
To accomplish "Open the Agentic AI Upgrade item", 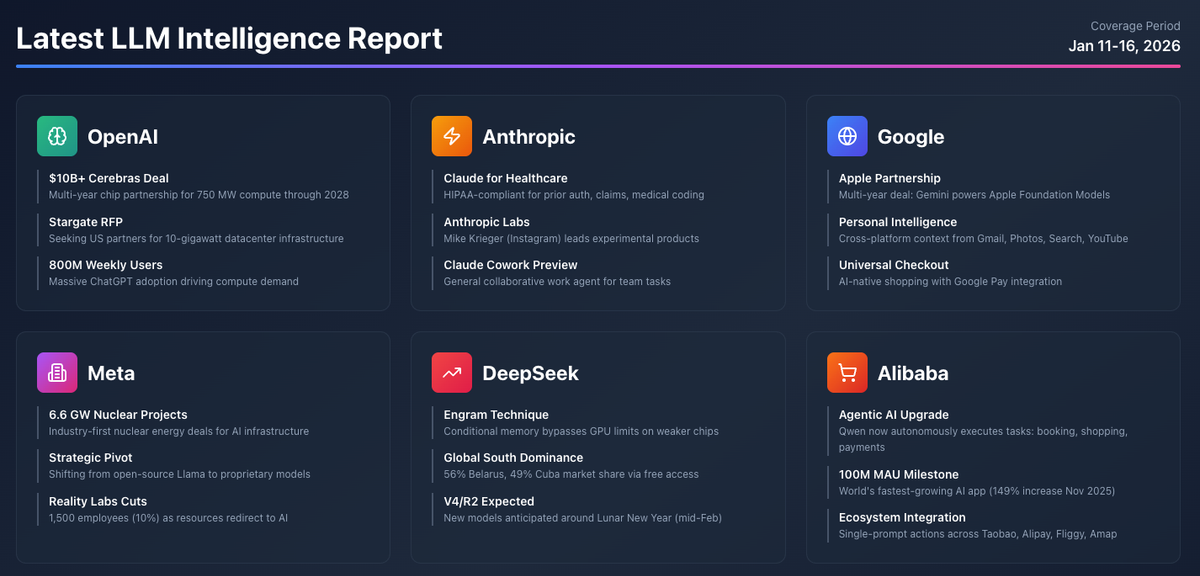I will pos(894,414).
